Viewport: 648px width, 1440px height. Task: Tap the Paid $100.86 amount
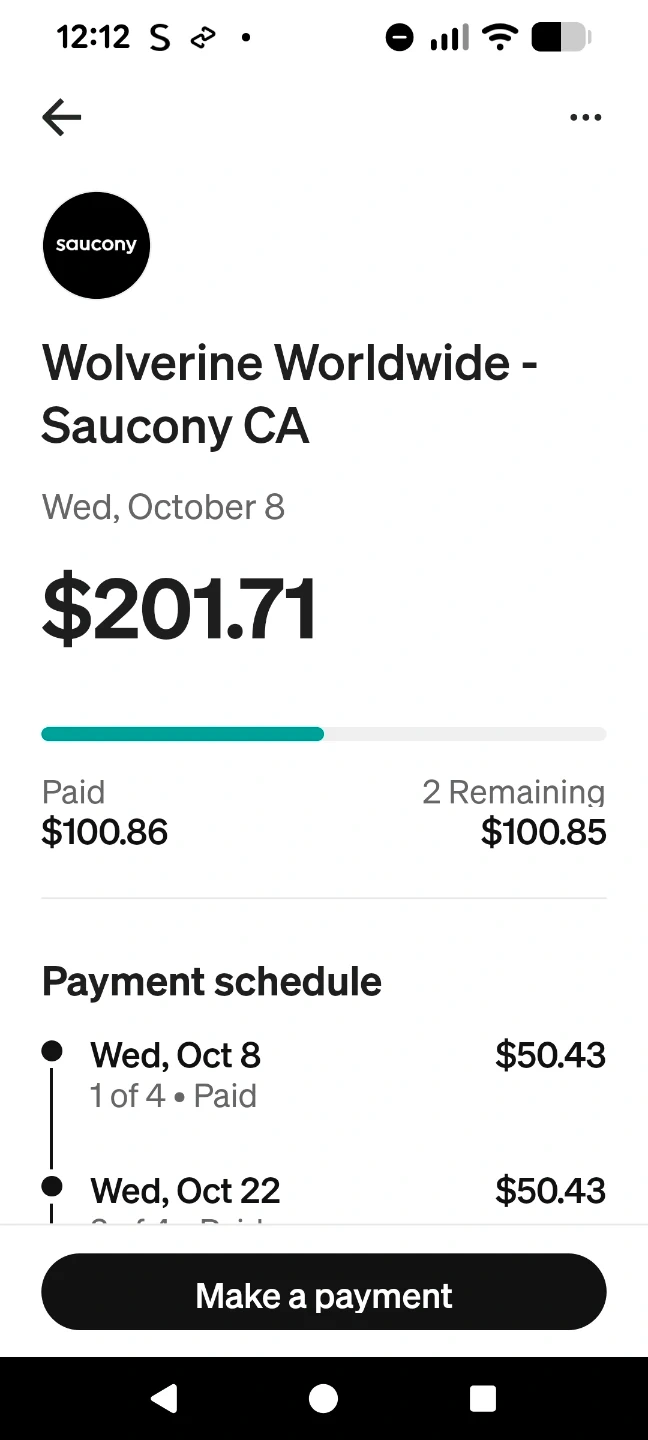[104, 832]
